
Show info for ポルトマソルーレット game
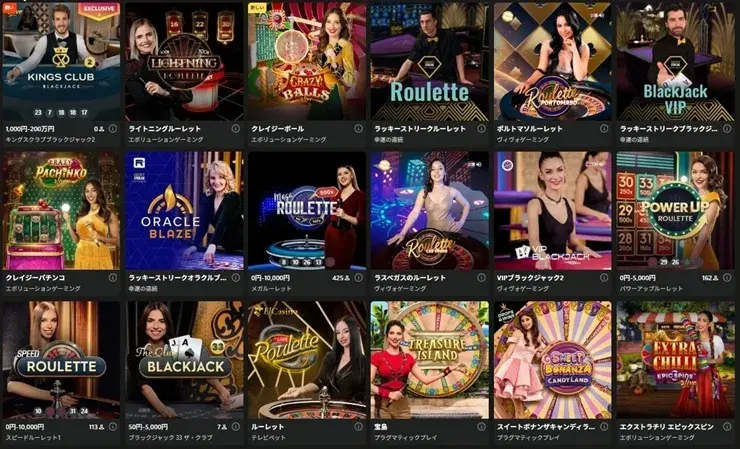click(x=604, y=128)
